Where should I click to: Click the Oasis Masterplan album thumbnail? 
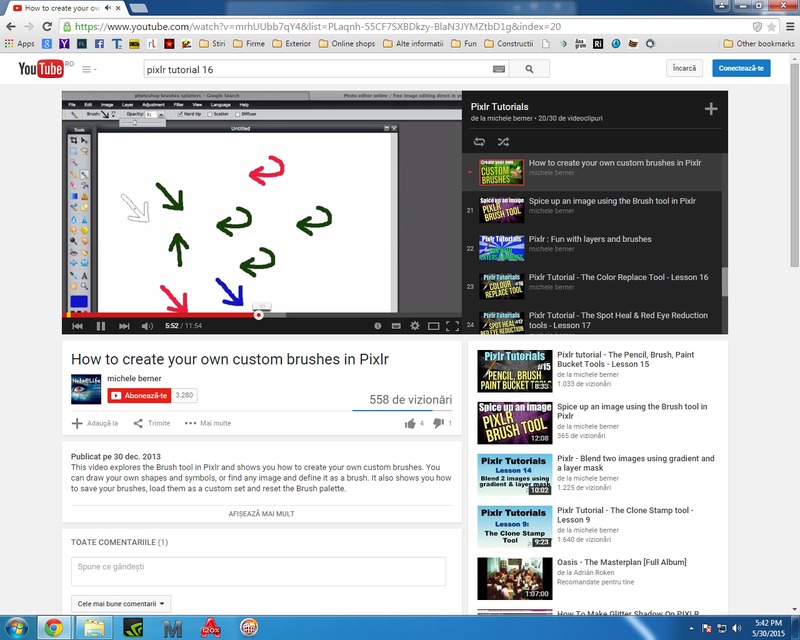[x=515, y=578]
